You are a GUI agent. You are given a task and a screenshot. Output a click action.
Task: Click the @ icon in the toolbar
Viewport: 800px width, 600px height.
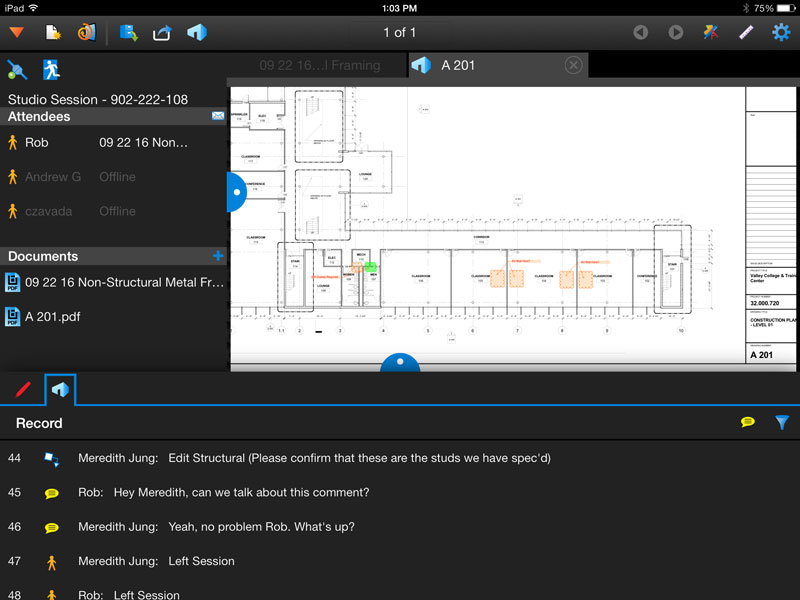click(x=86, y=33)
